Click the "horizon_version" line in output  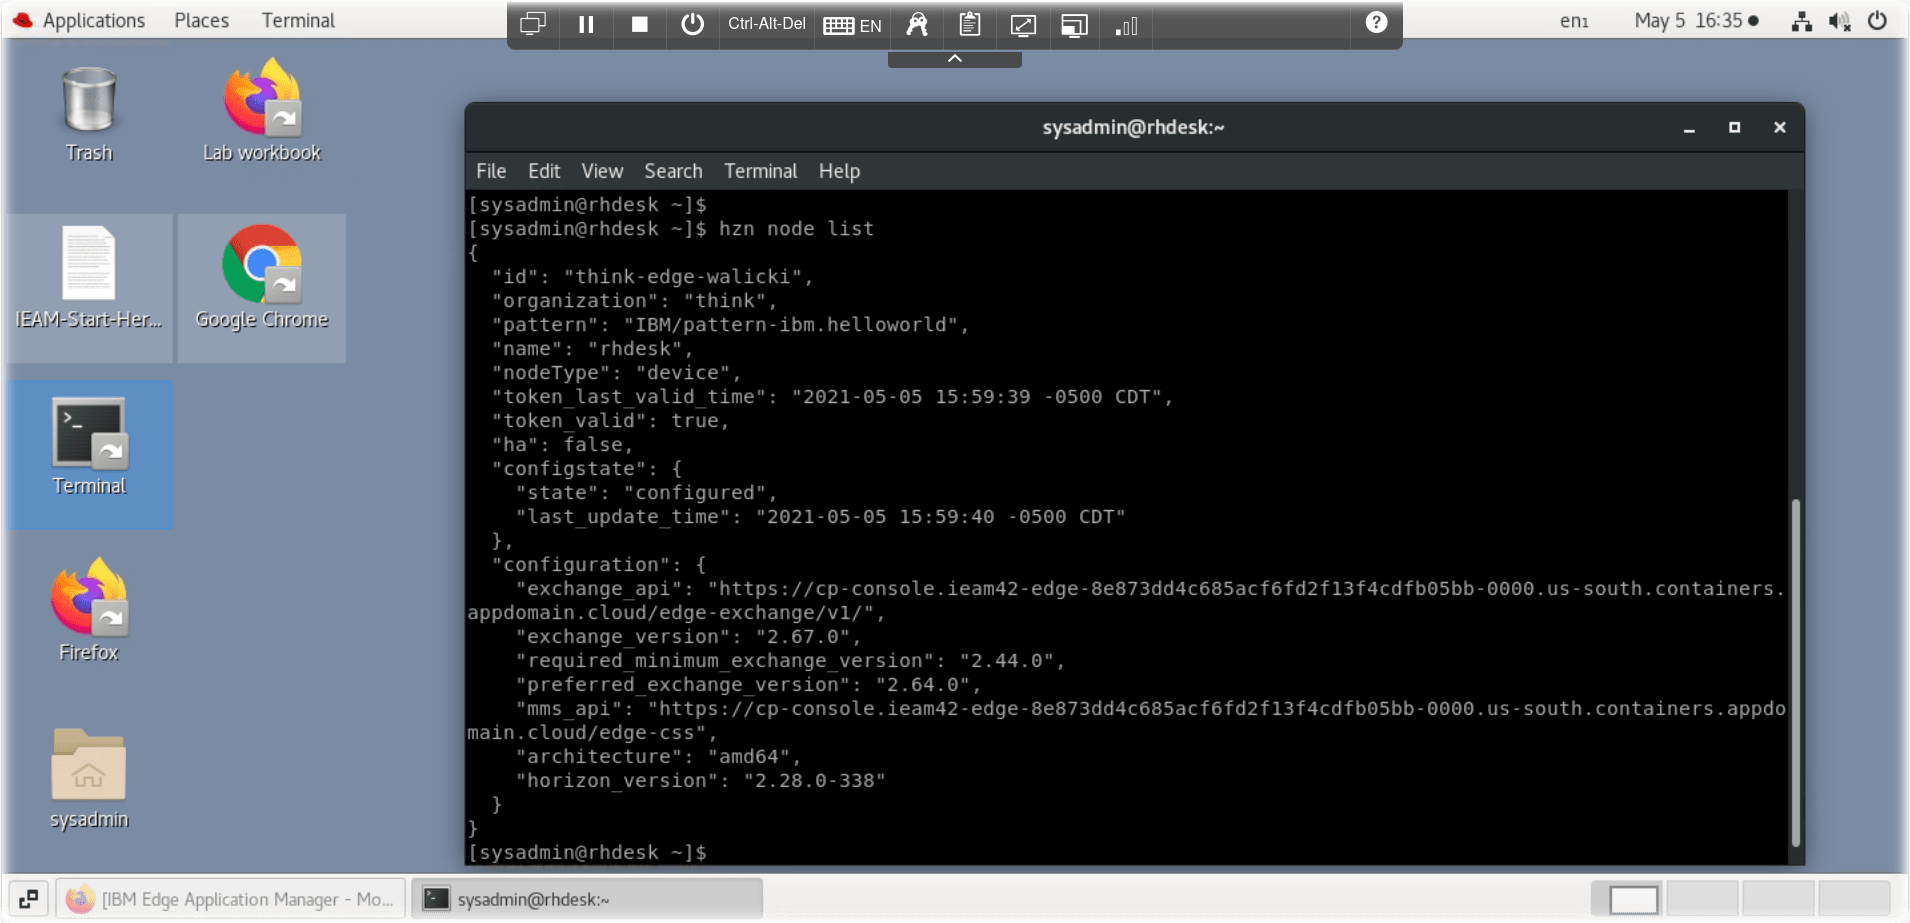(700, 781)
